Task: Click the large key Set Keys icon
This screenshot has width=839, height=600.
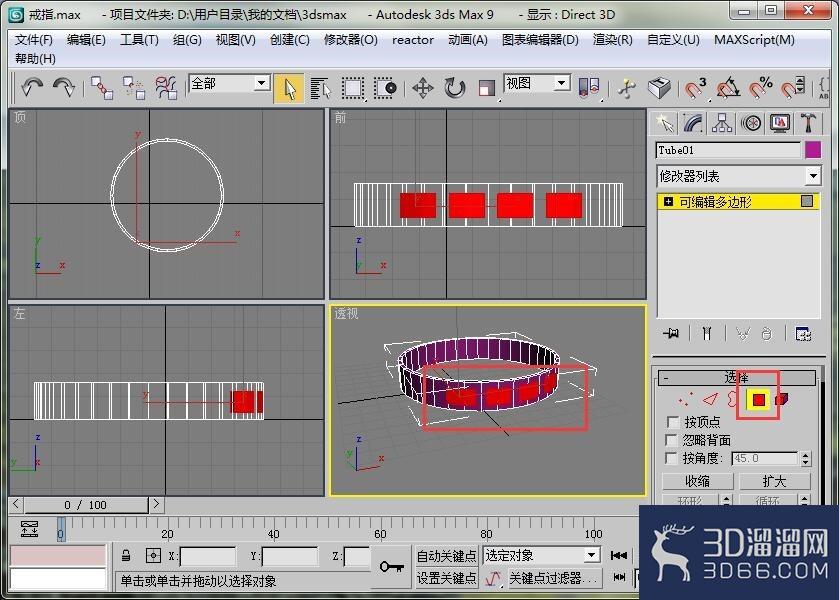Action: tap(392, 566)
